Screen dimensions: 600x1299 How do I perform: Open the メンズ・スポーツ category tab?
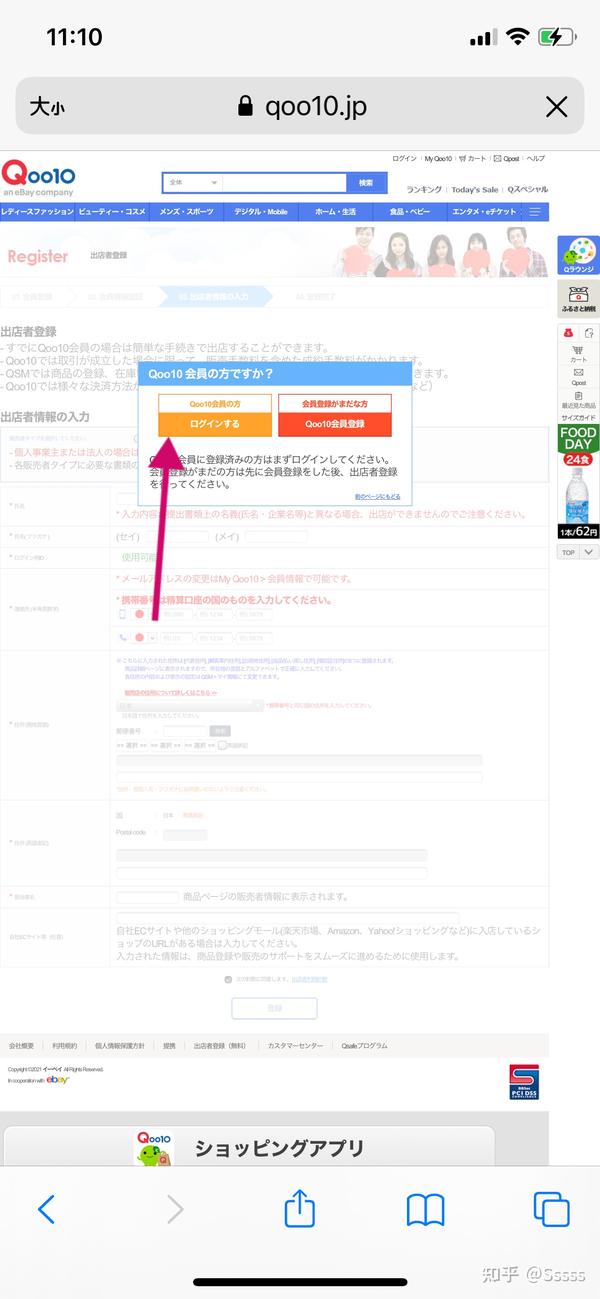click(186, 212)
